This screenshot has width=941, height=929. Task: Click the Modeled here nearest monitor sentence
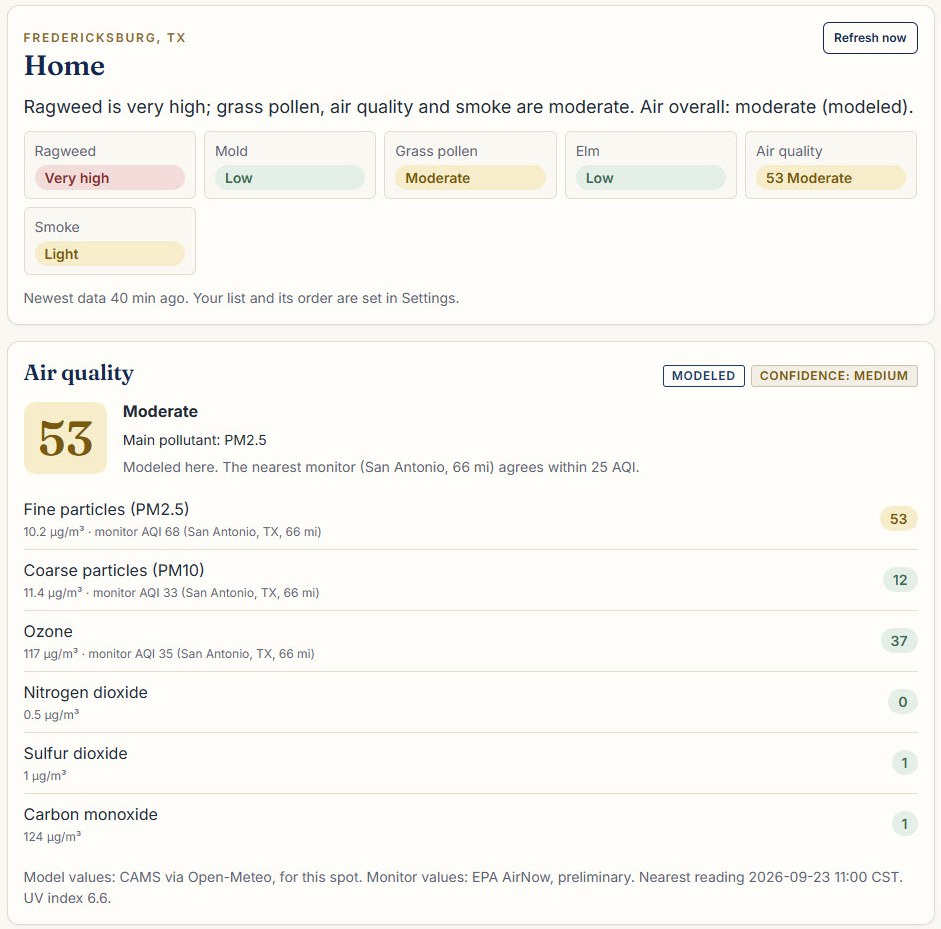381,468
